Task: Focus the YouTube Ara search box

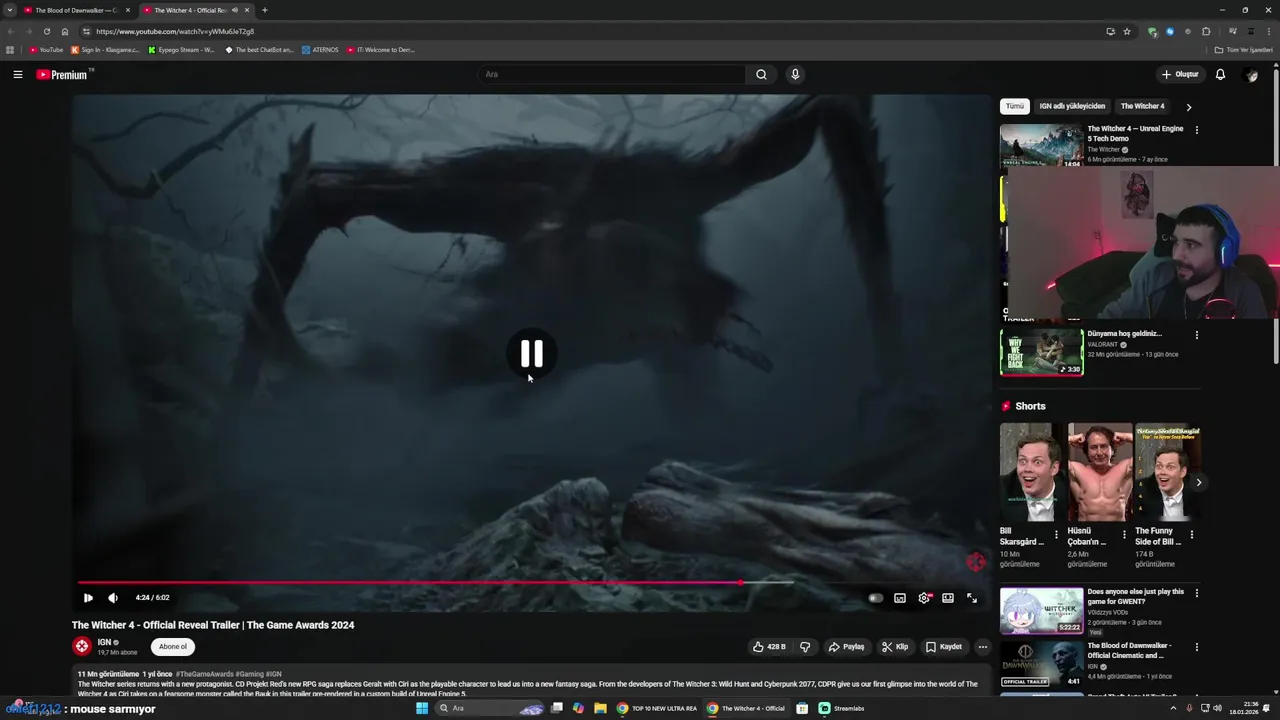Action: coord(612,74)
